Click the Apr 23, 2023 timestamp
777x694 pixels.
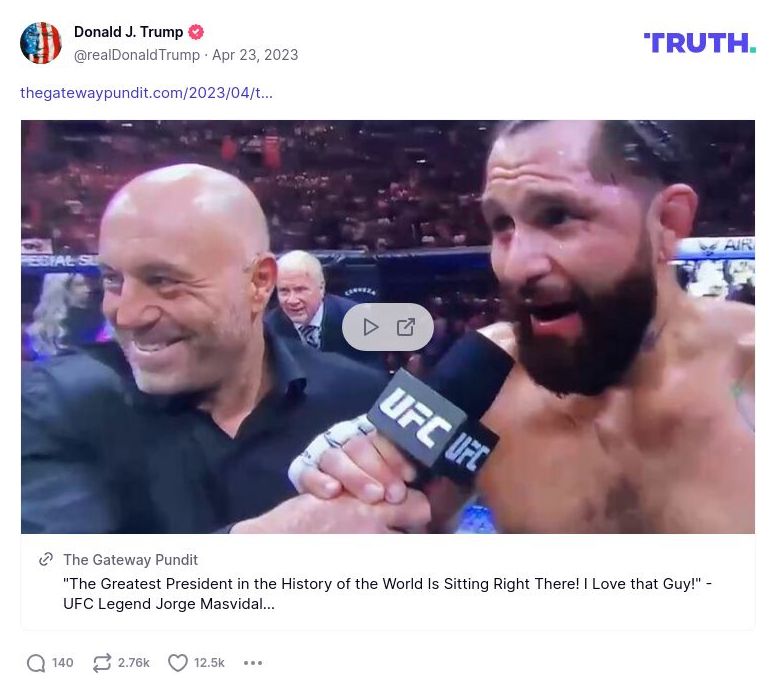pos(255,55)
